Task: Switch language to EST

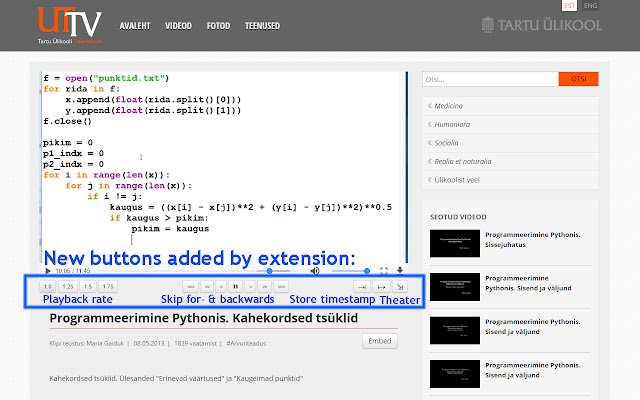Action: point(569,5)
